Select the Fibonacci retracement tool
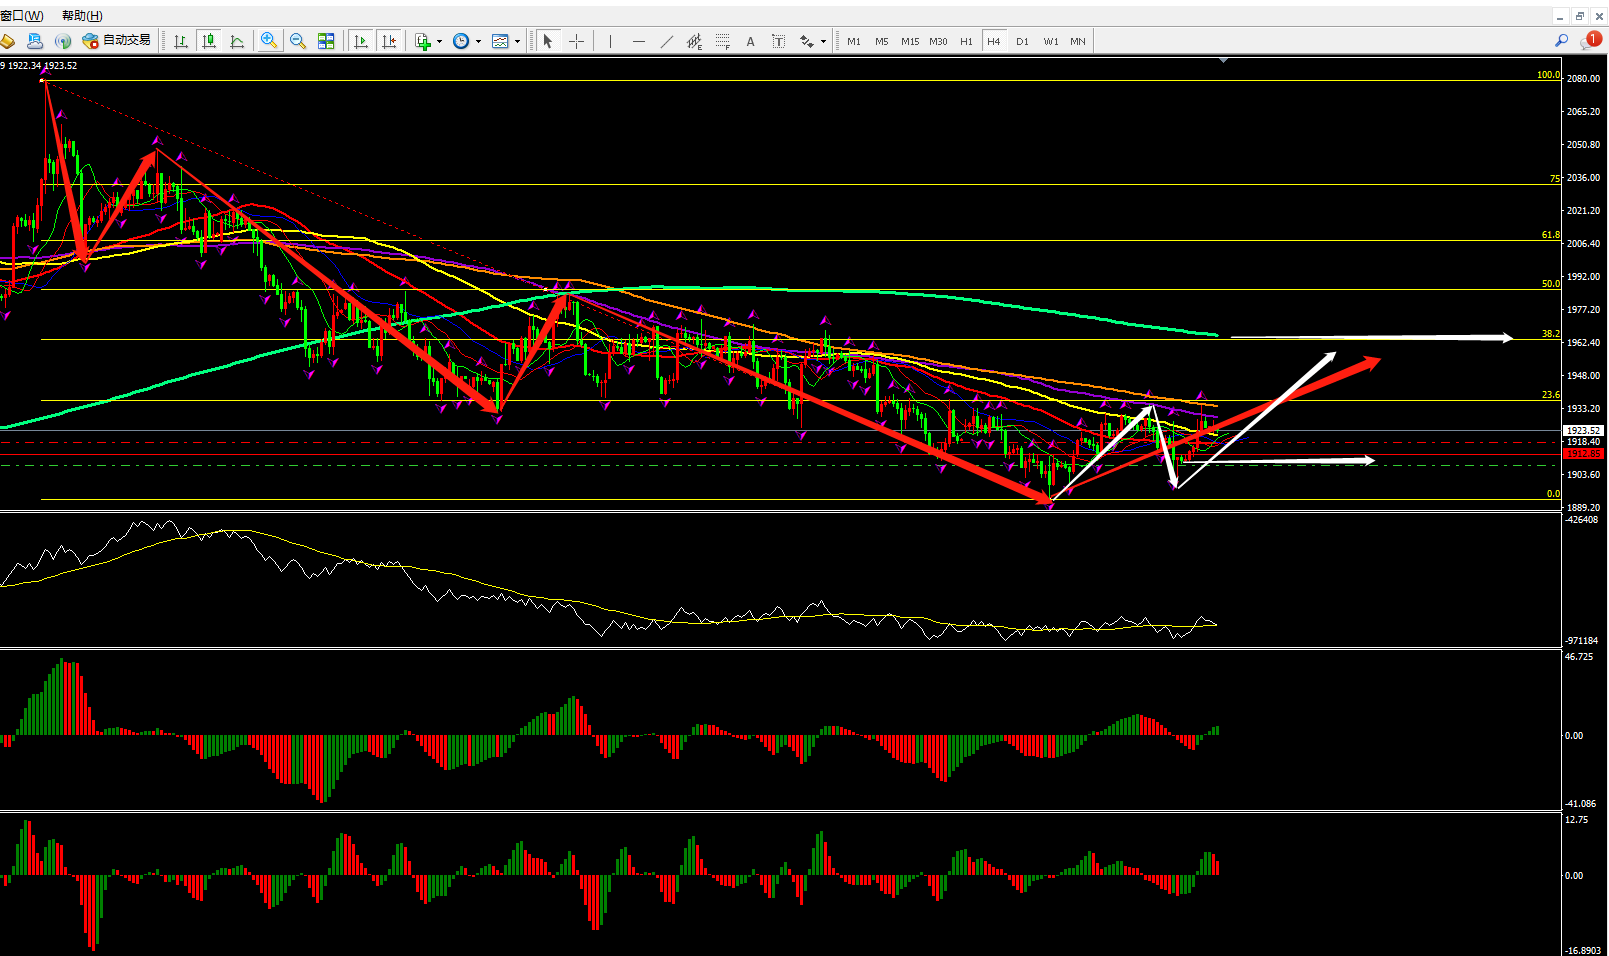 click(722, 41)
